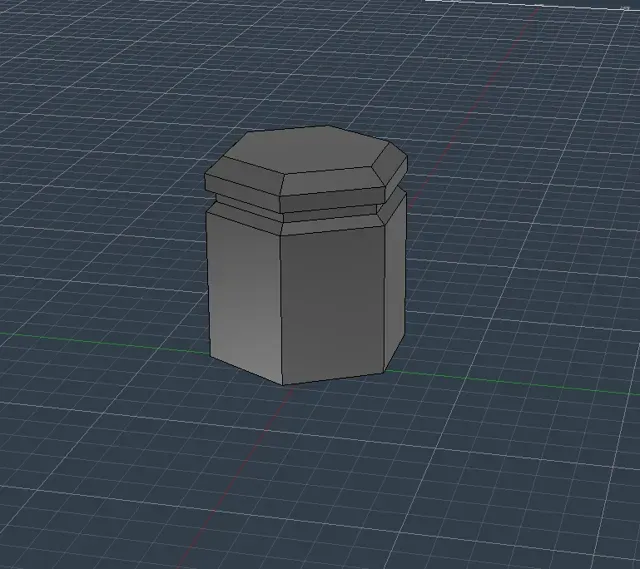Image resolution: width=640 pixels, height=569 pixels.
Task: Select the lid's front vertical rim face
Action: click(x=333, y=200)
